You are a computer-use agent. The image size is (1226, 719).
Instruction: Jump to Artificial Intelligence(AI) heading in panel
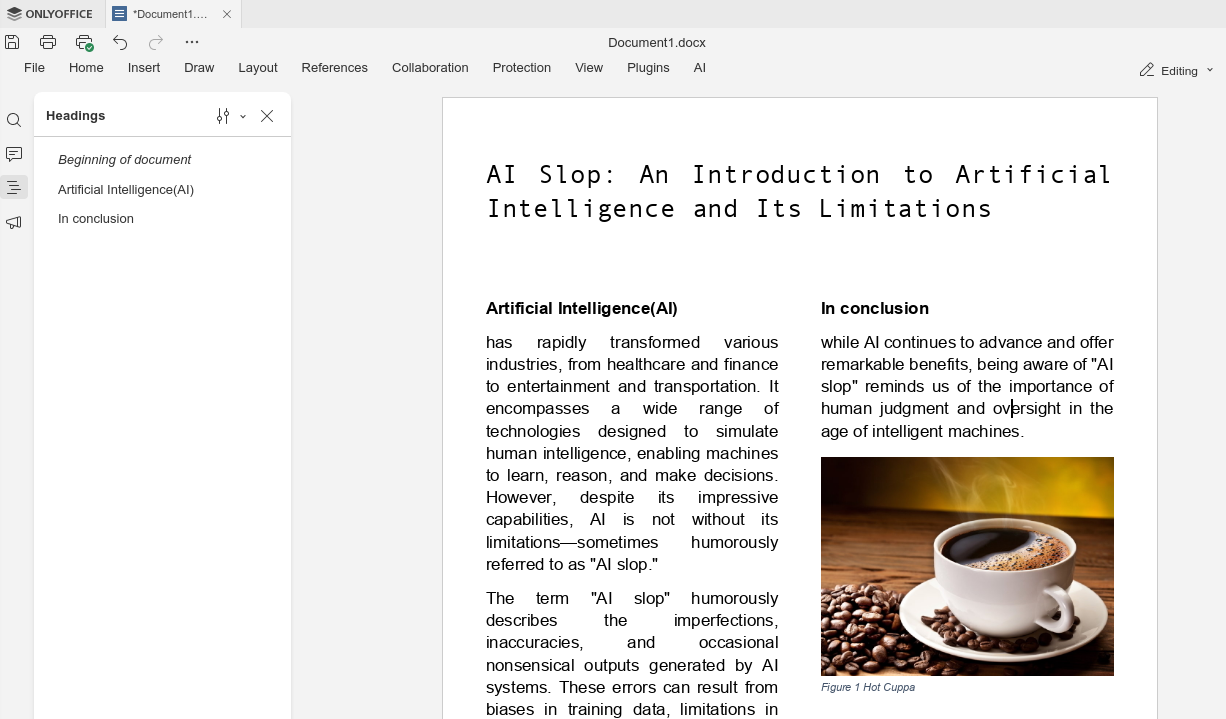click(x=126, y=190)
